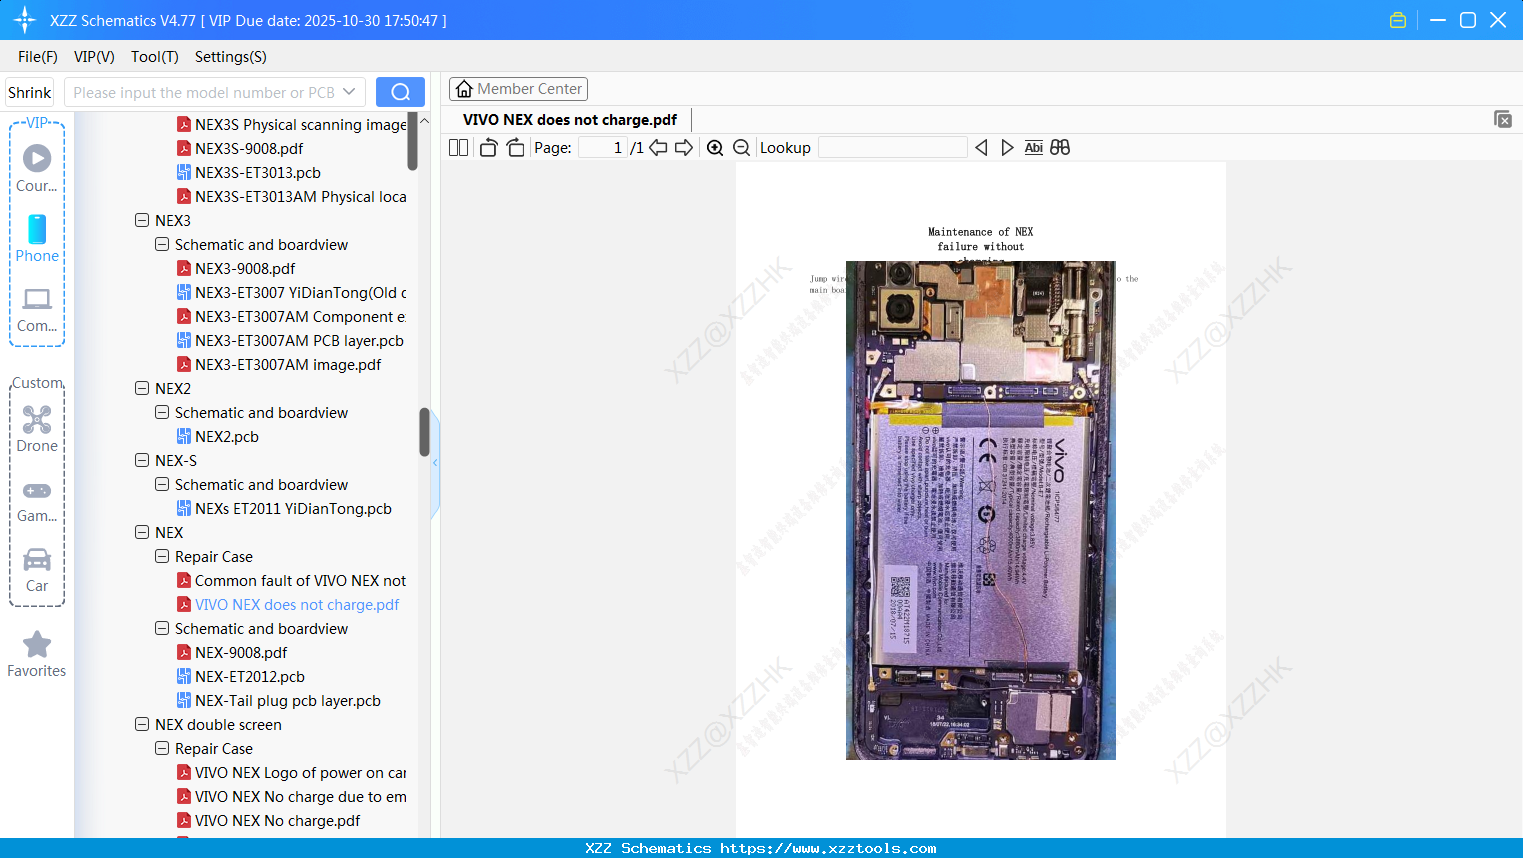Toggle the two-page view layout icon

tap(458, 148)
